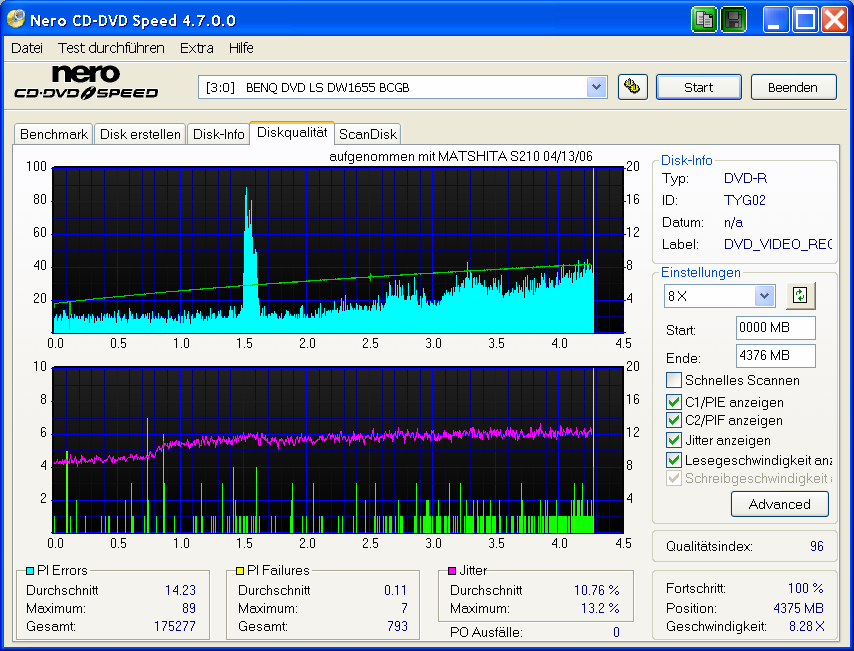Click the first green screenshot icon in titlebar
The width and height of the screenshot is (854, 651).
click(704, 18)
